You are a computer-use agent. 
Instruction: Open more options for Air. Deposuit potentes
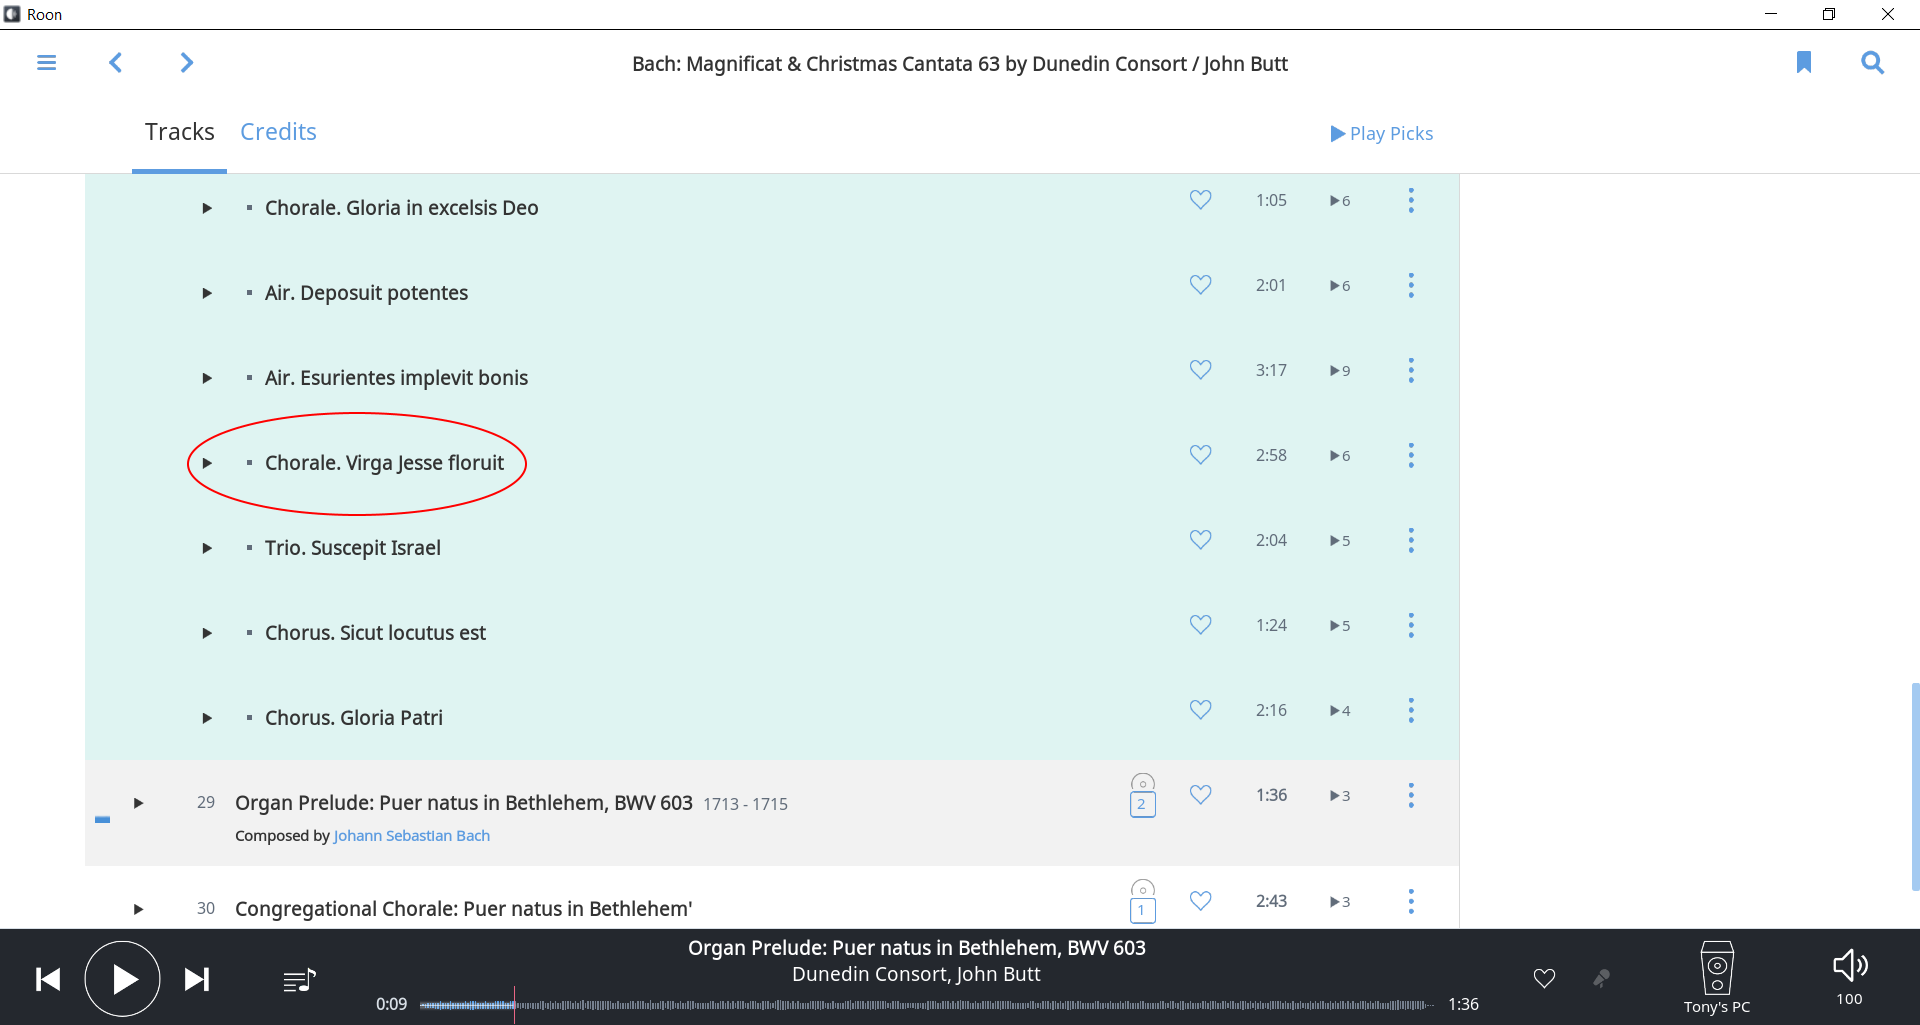click(1411, 285)
